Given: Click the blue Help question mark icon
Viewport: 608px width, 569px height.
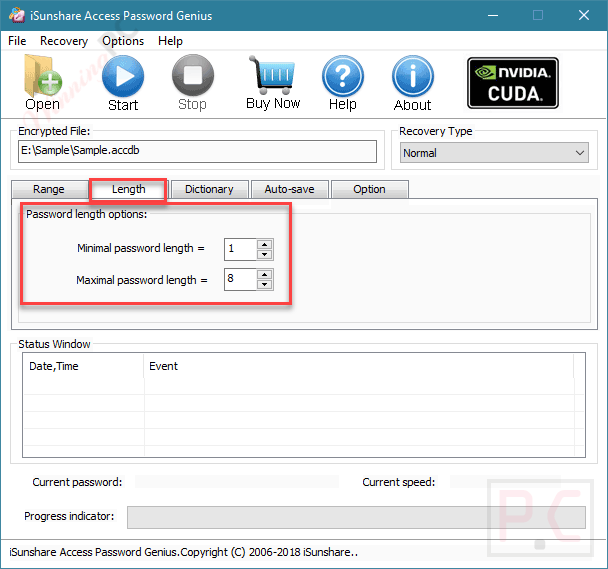Looking at the screenshot, I should click(x=343, y=76).
